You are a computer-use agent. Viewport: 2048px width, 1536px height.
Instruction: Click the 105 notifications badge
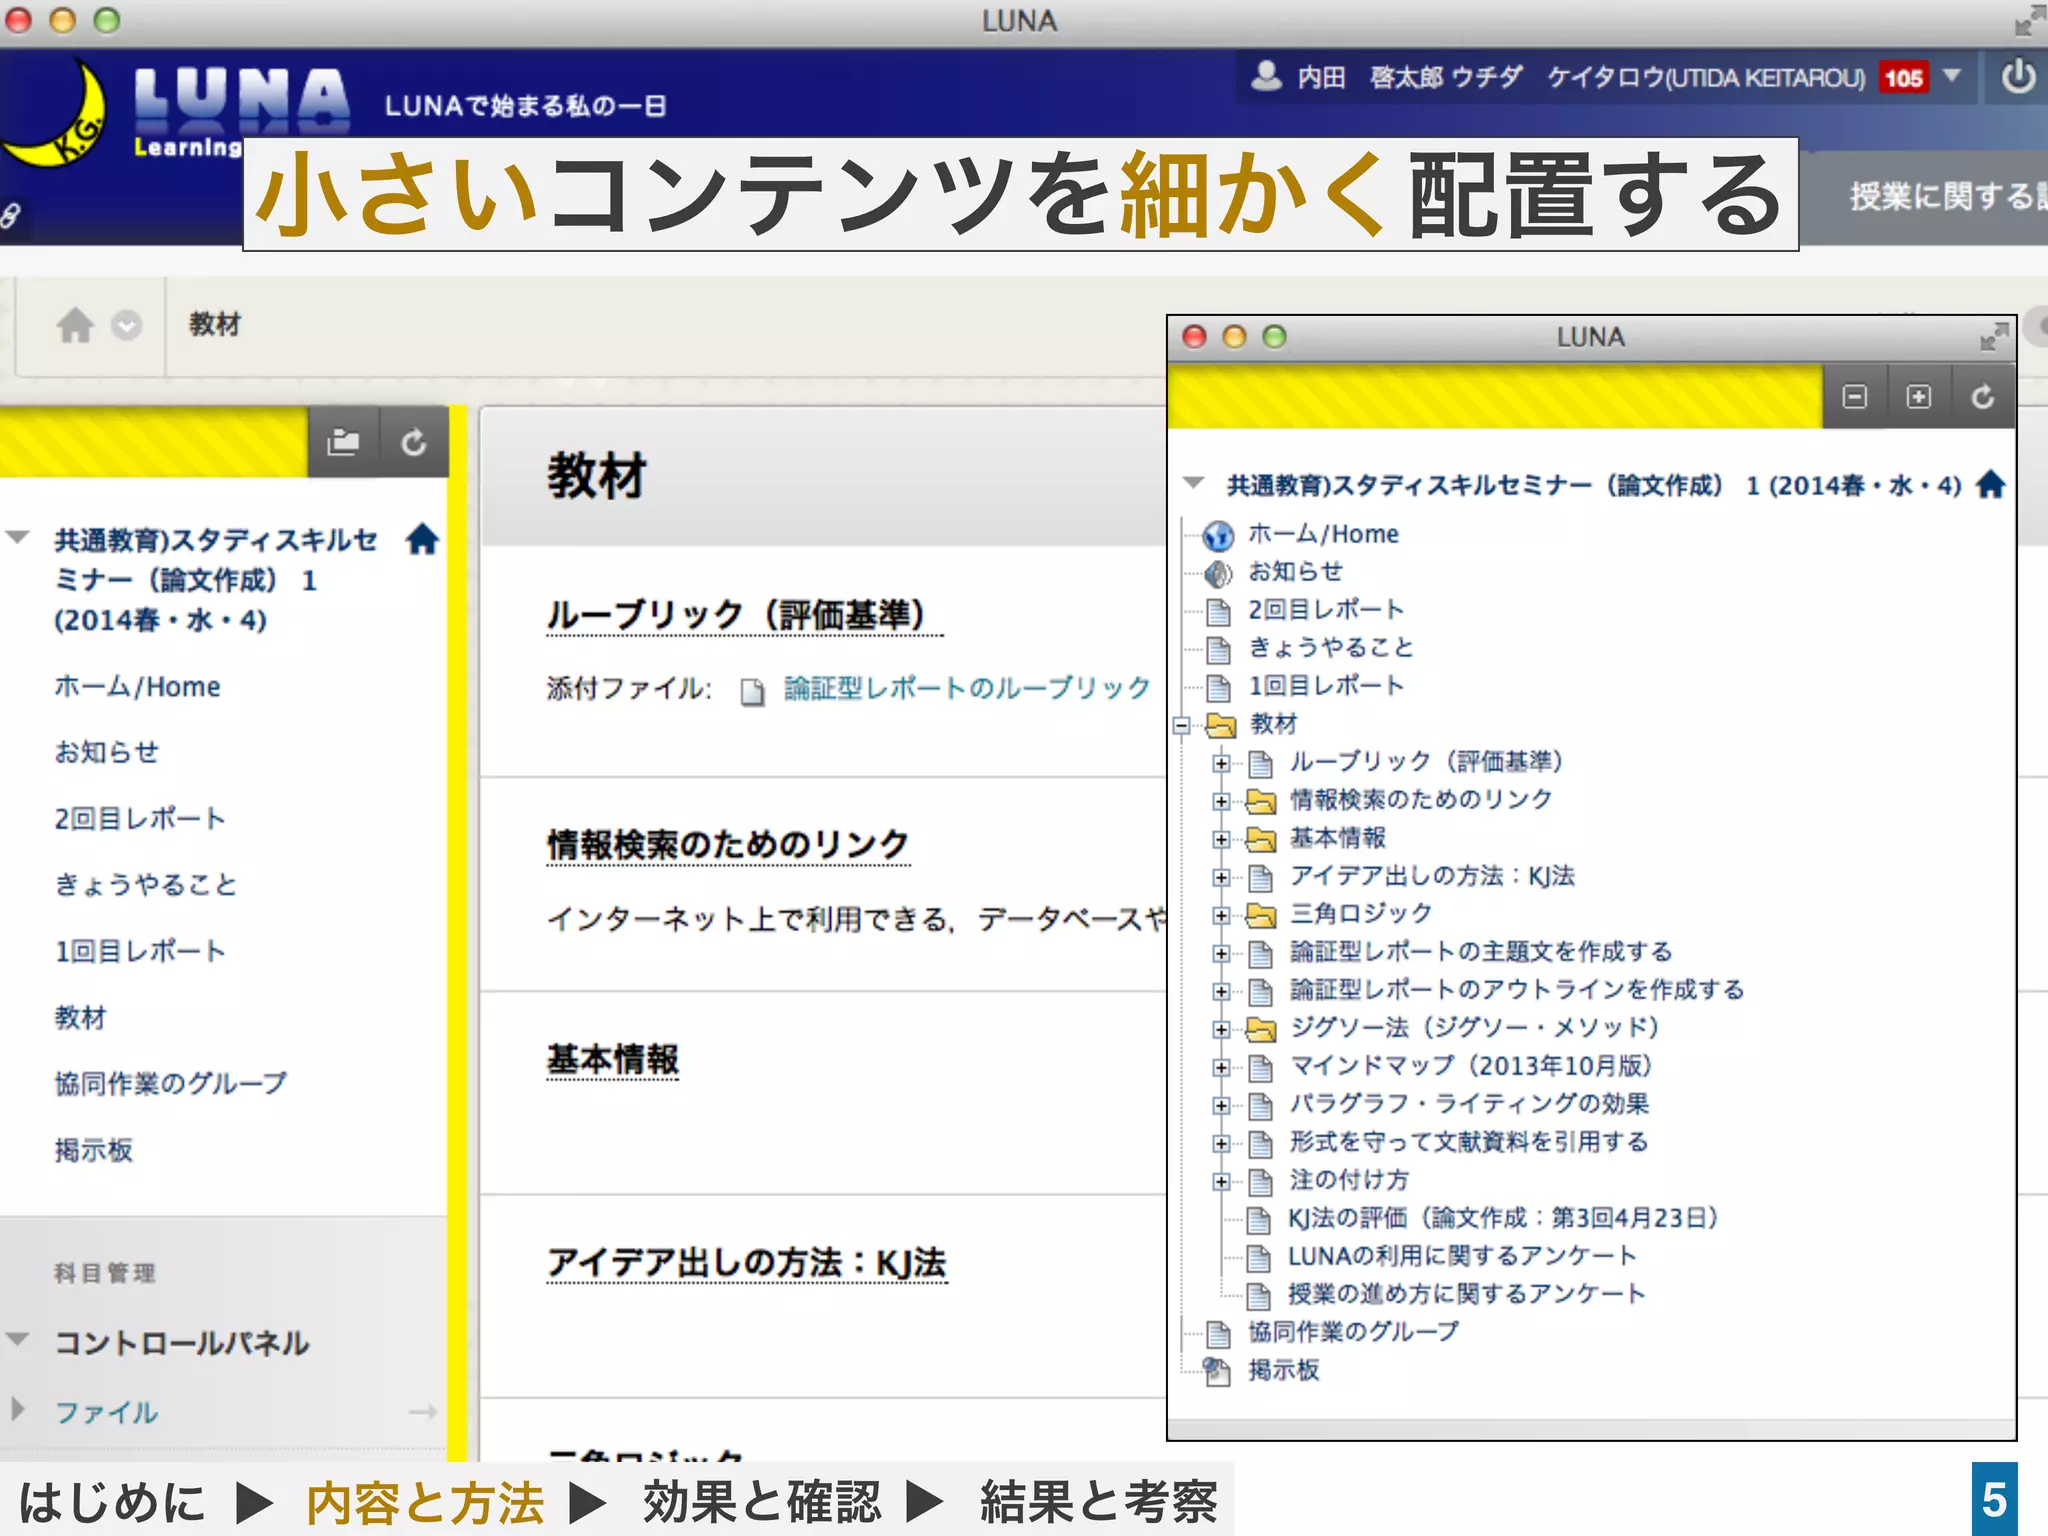pyautogui.click(x=1903, y=77)
